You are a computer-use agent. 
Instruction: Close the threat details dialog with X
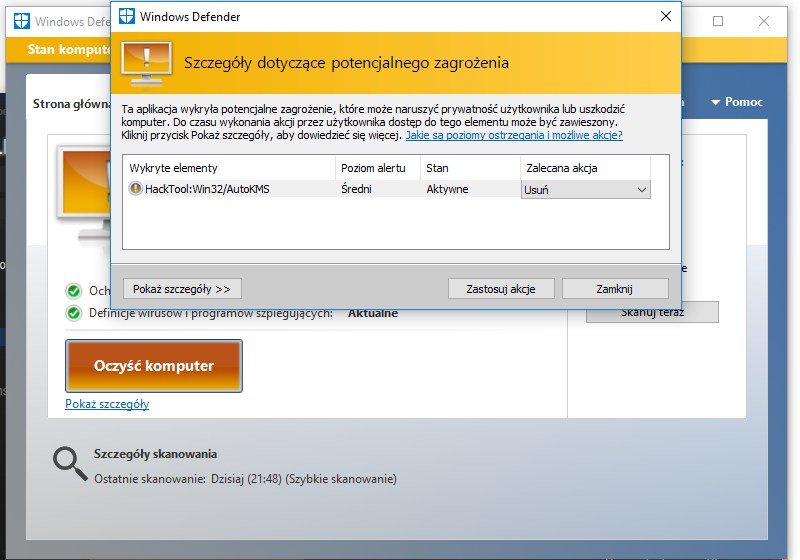tap(665, 16)
